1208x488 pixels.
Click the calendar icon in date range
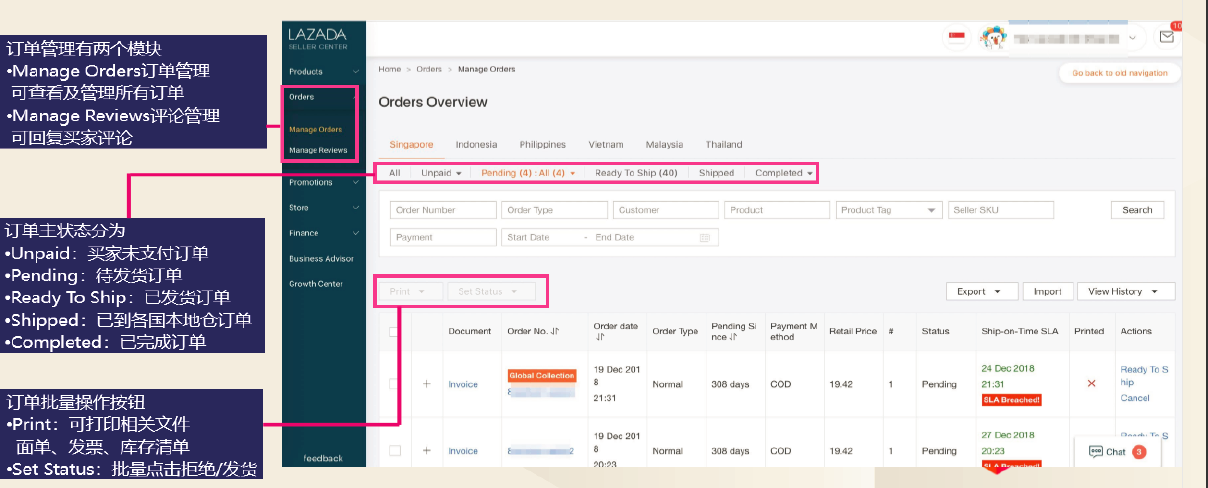pyautogui.click(x=705, y=238)
